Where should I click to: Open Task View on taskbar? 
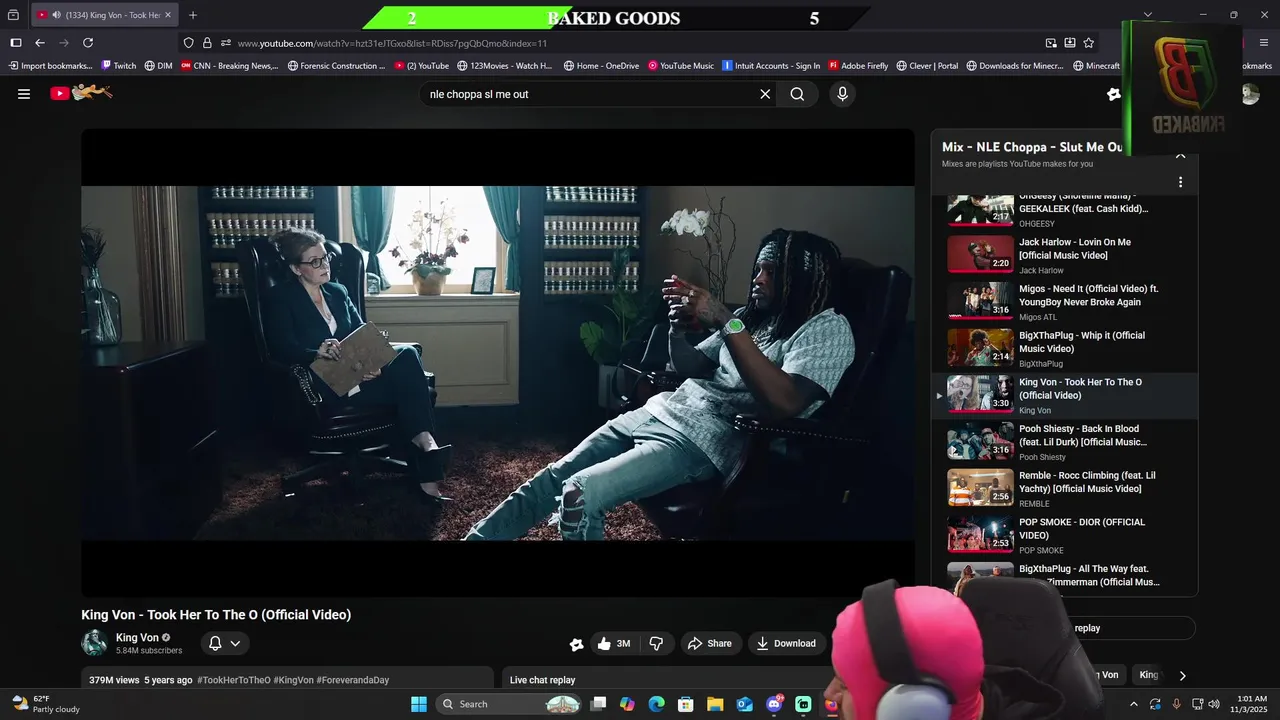pyautogui.click(x=598, y=704)
